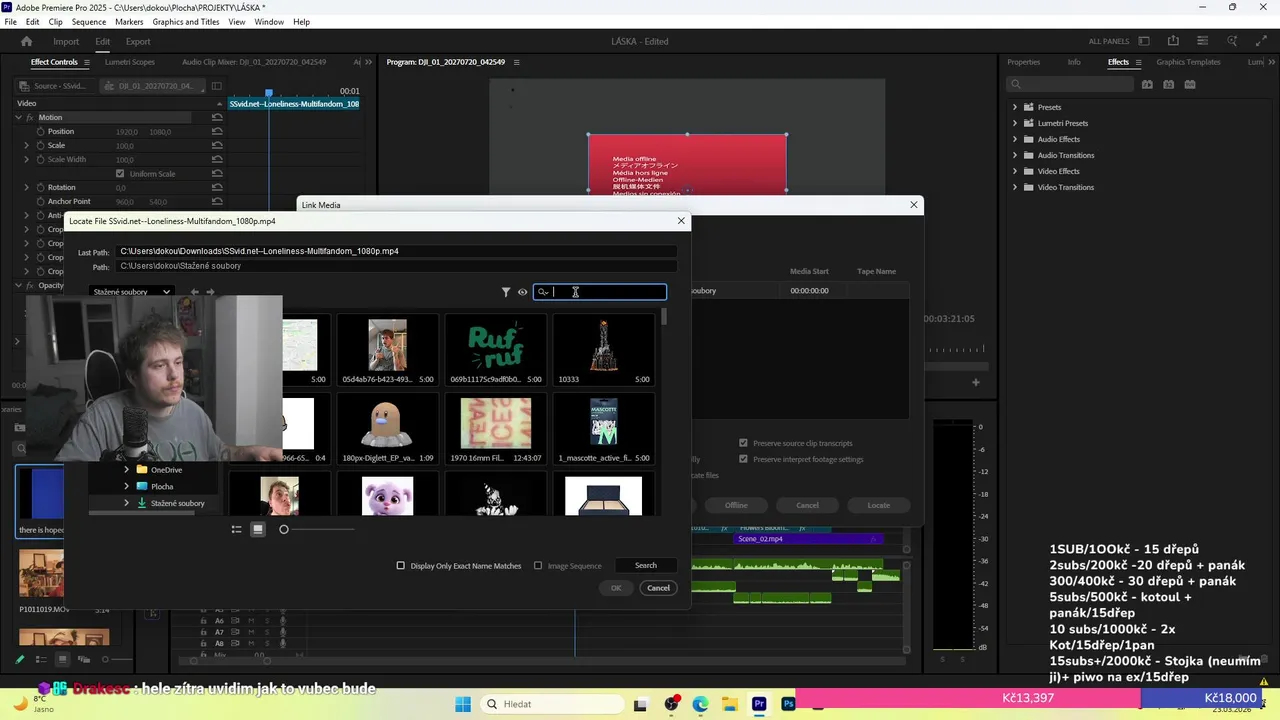Expand Lumetri Presets folder
Screen dimensions: 1280x720
1015,123
